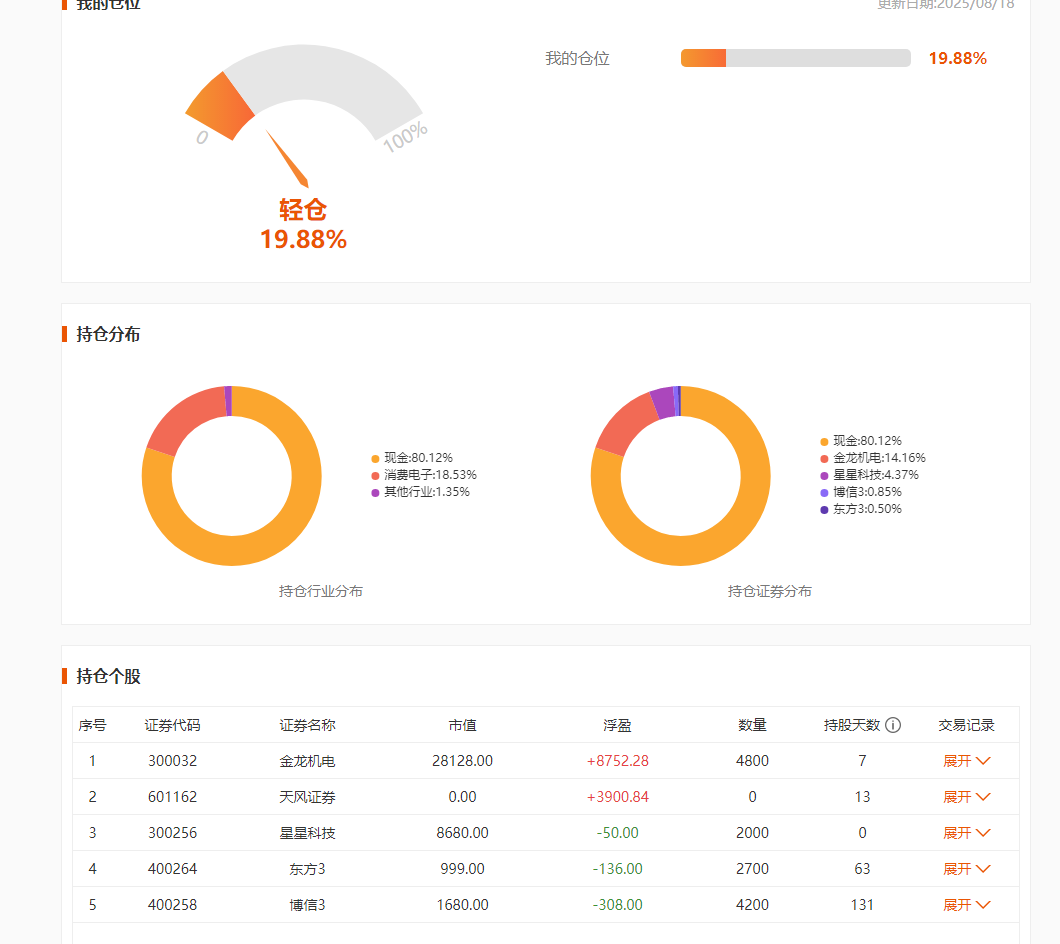Click stock name 东方3 in table

[308, 868]
